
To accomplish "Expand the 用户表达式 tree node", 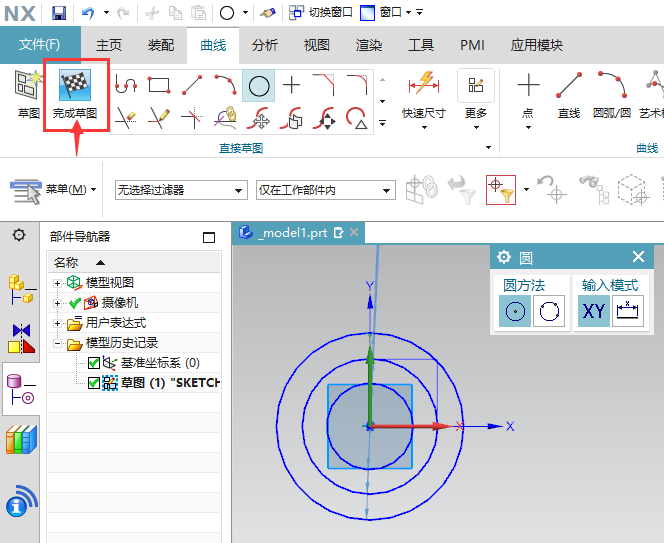I will [x=57, y=323].
